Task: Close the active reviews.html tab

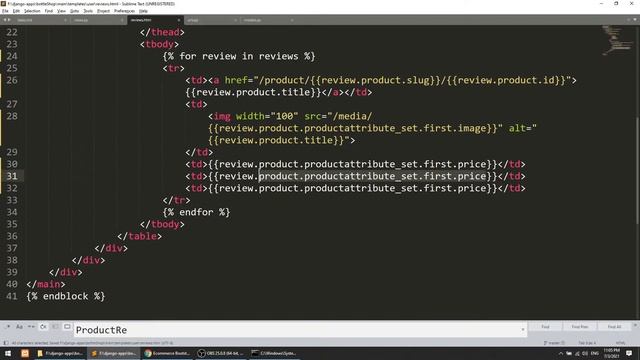Action: pos(178,20)
